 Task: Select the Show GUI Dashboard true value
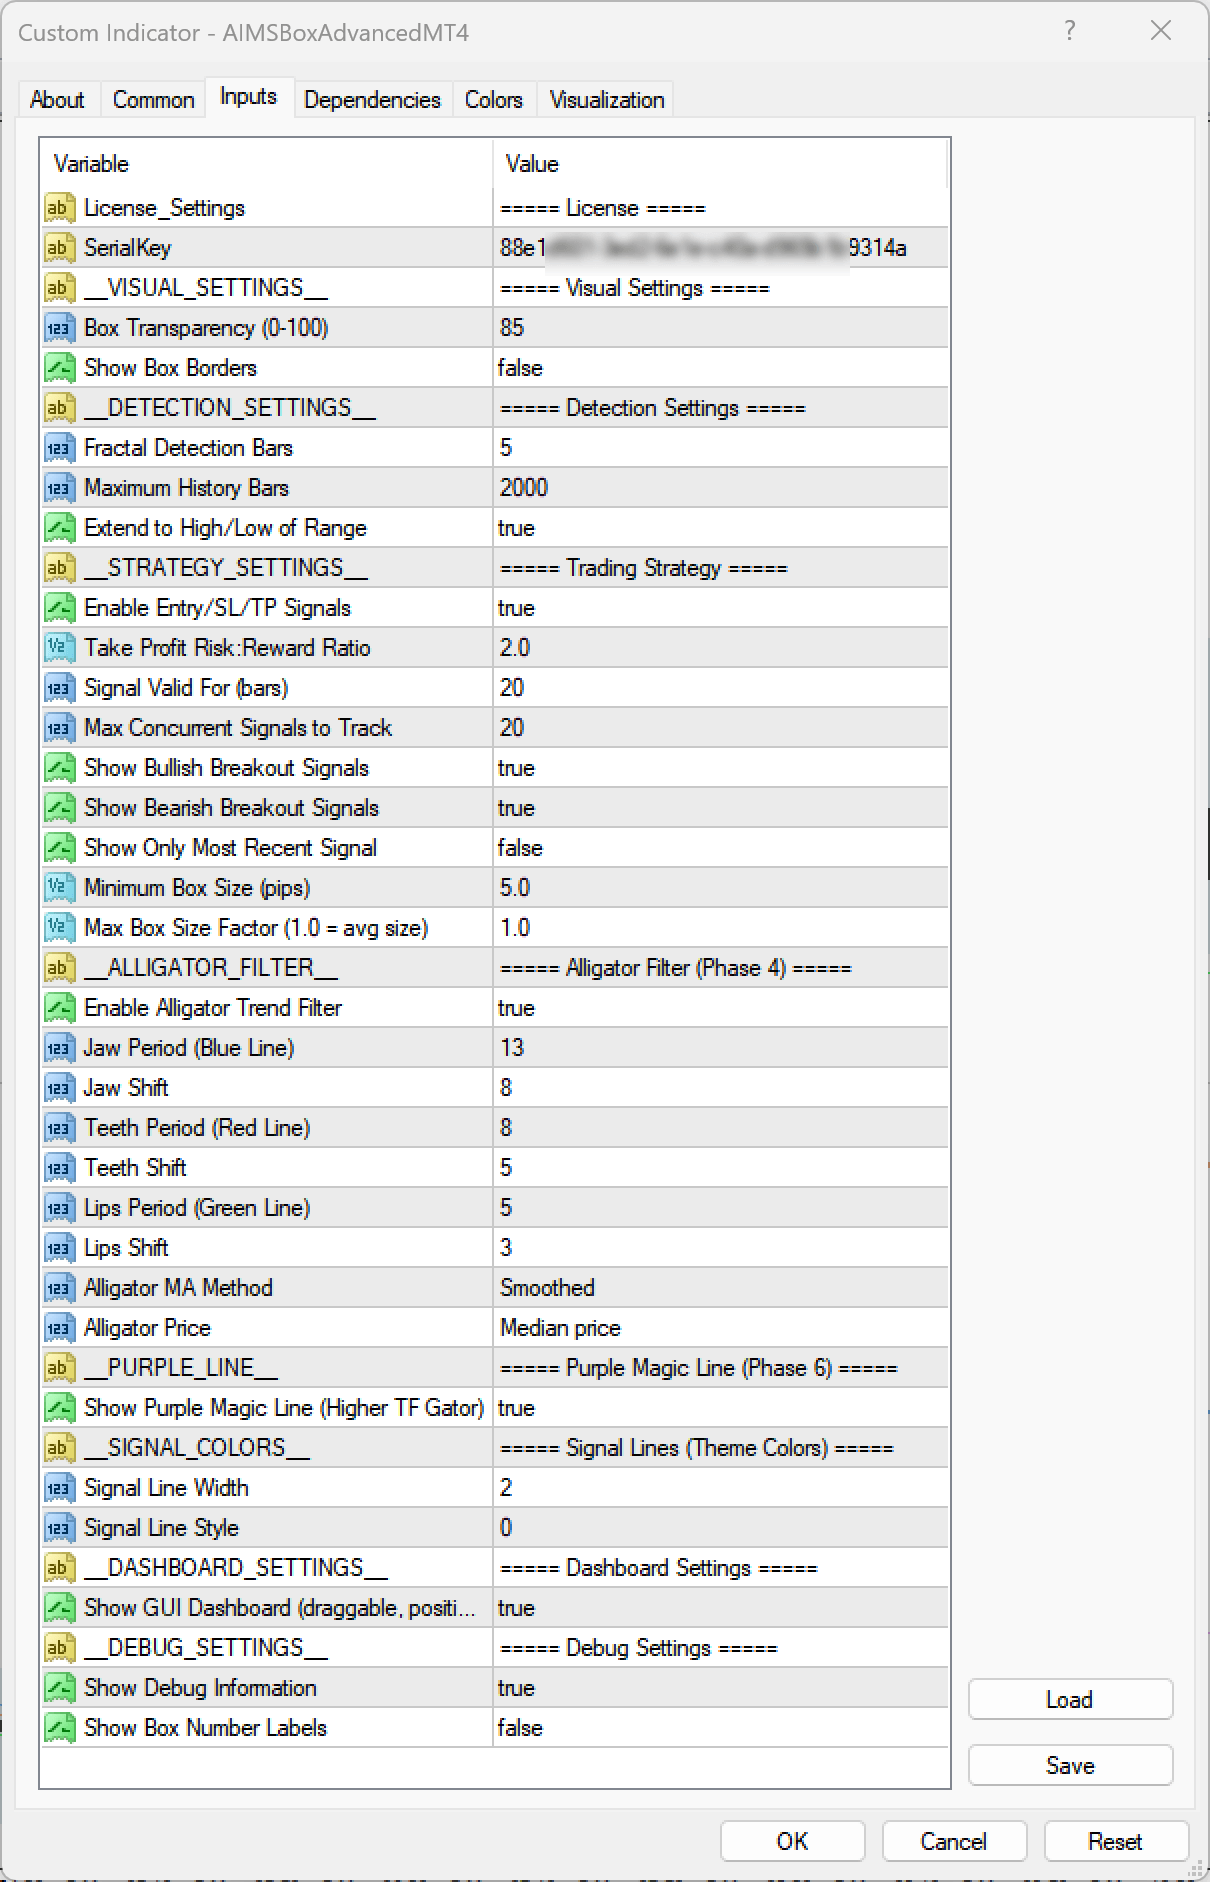[720, 1608]
